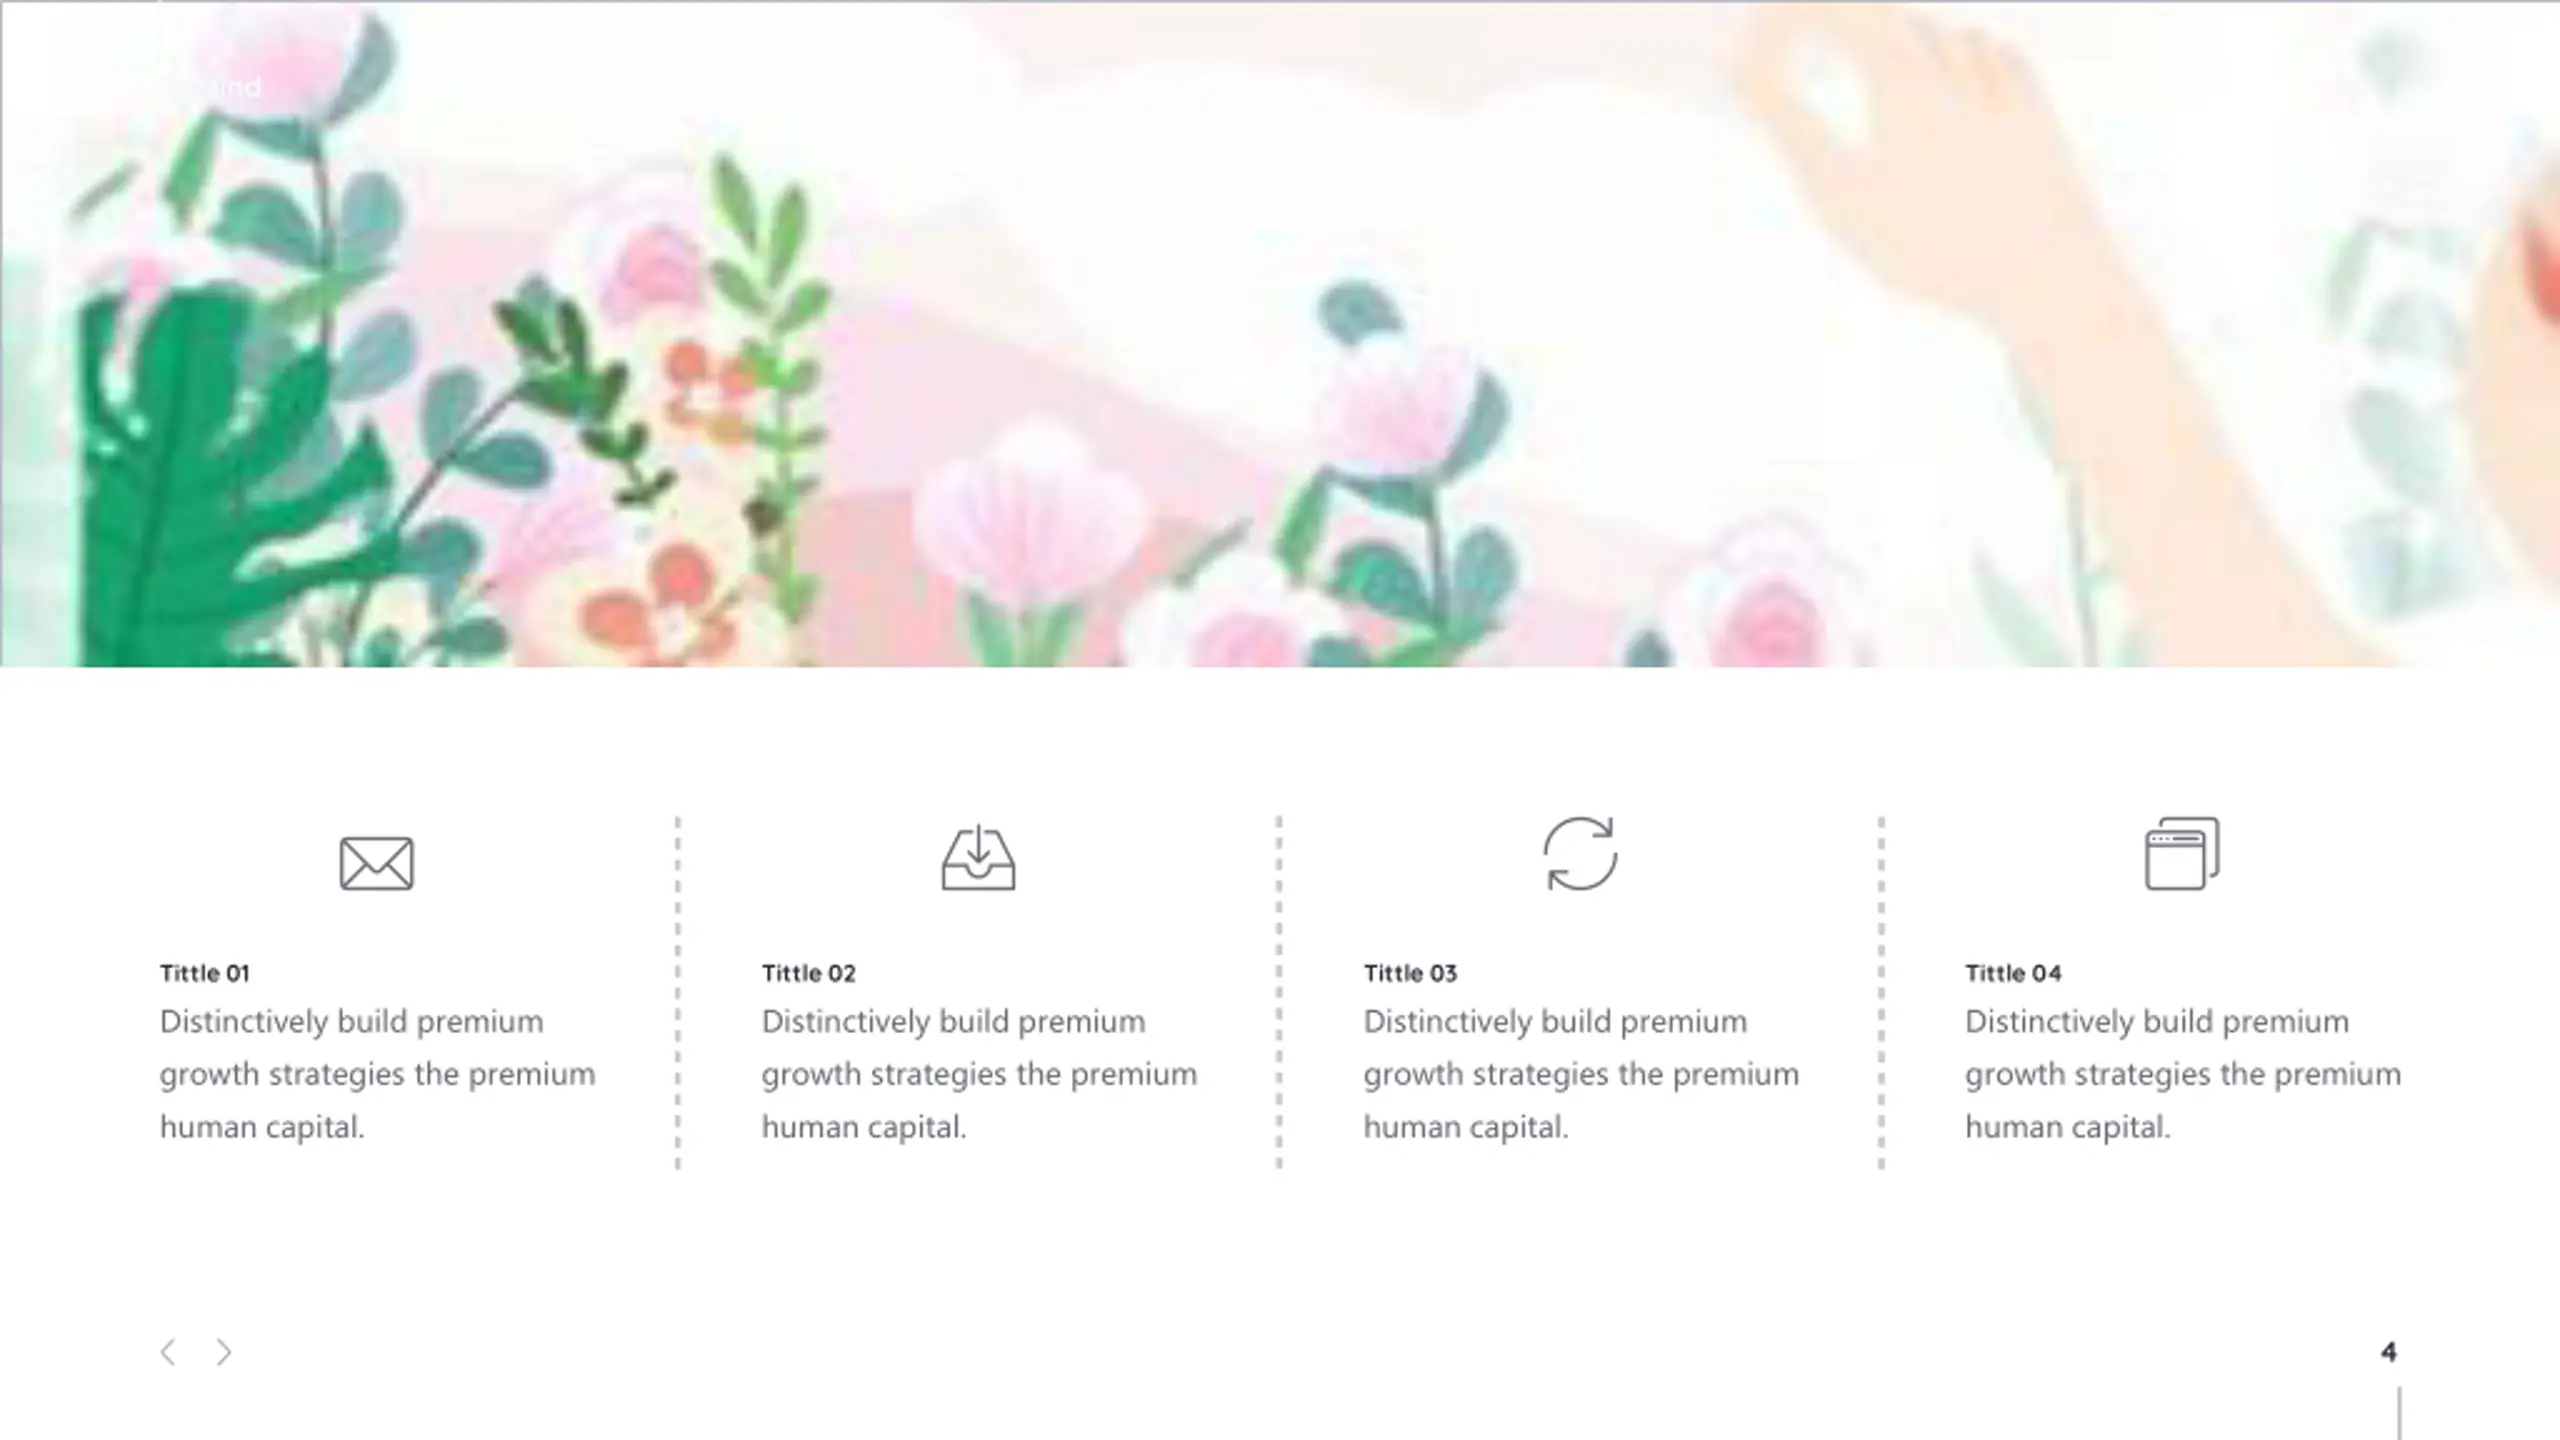2560x1440 pixels.
Task: Click the paragraph under Tittle 04
Action: click(x=2183, y=1074)
